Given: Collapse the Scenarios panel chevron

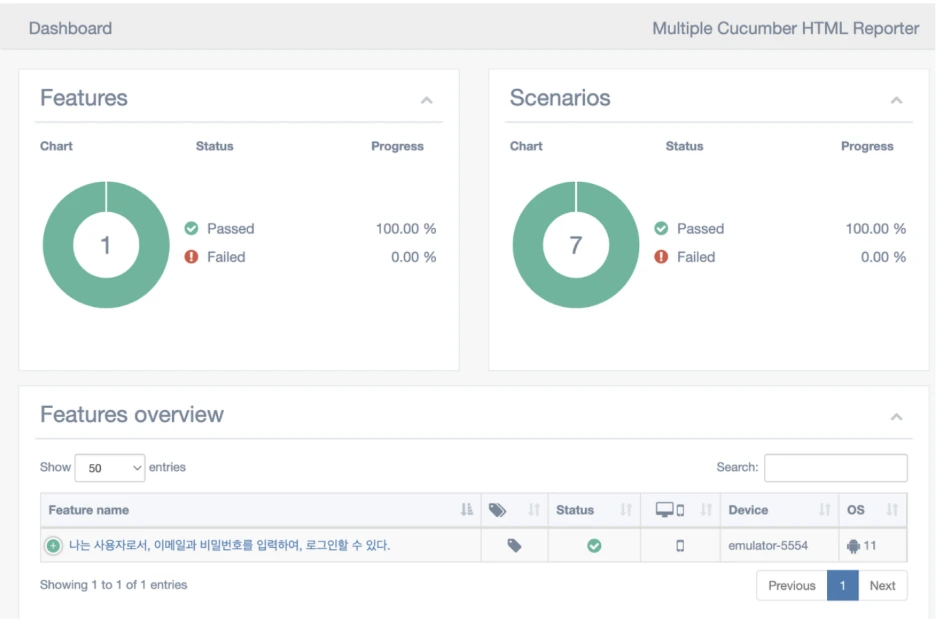Looking at the screenshot, I should click(896, 100).
